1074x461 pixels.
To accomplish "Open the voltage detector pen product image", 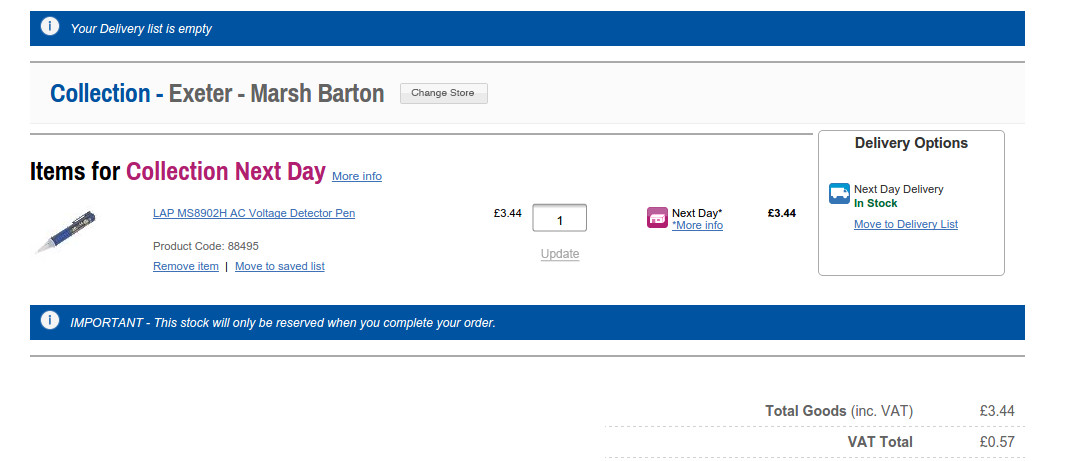I will pos(66,232).
